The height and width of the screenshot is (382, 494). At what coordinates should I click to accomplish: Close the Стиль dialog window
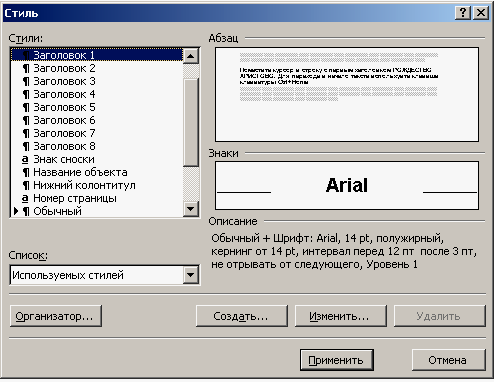tap(481, 13)
